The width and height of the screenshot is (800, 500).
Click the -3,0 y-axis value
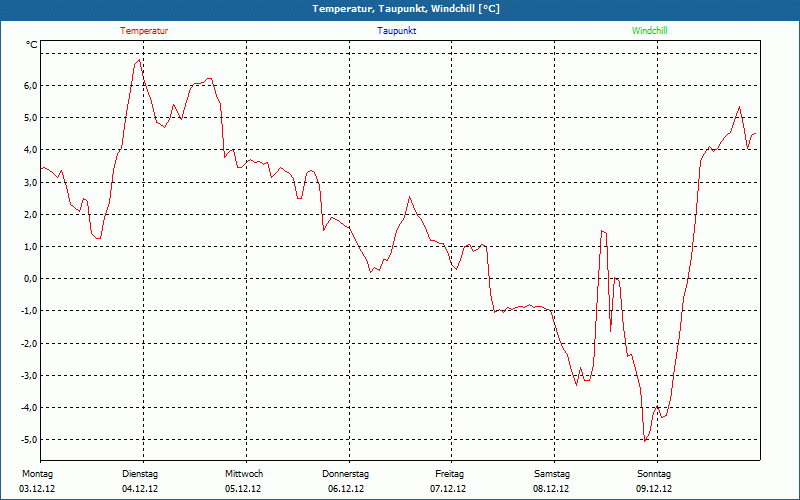click(x=29, y=376)
